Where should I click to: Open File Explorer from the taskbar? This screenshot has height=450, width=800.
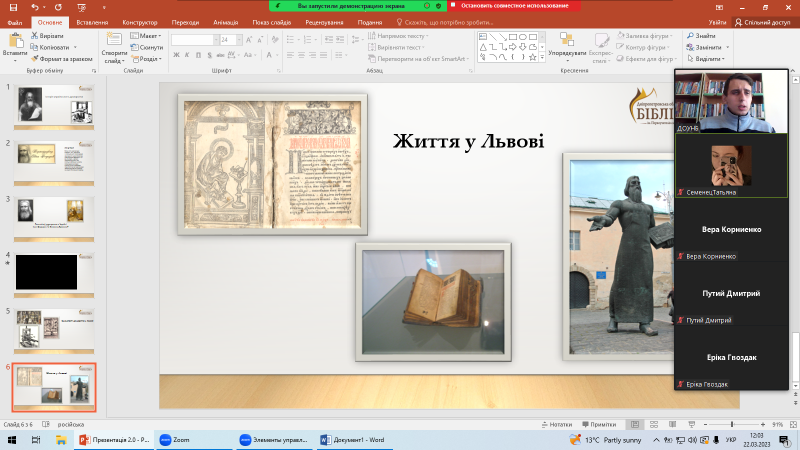(61, 440)
